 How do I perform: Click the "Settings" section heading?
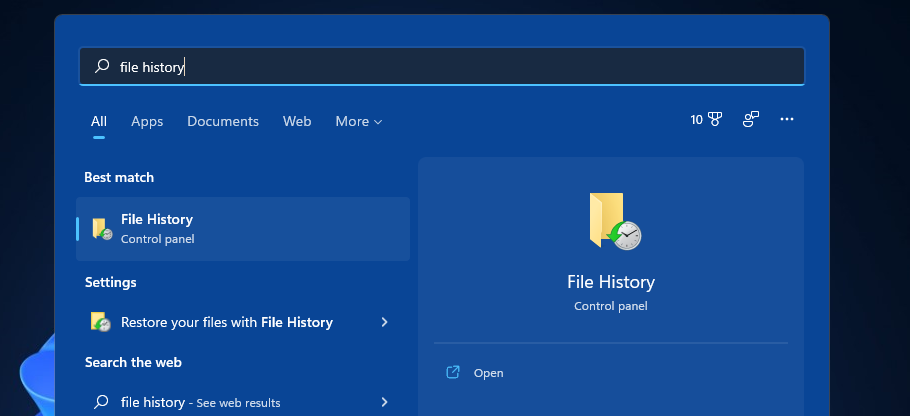110,282
